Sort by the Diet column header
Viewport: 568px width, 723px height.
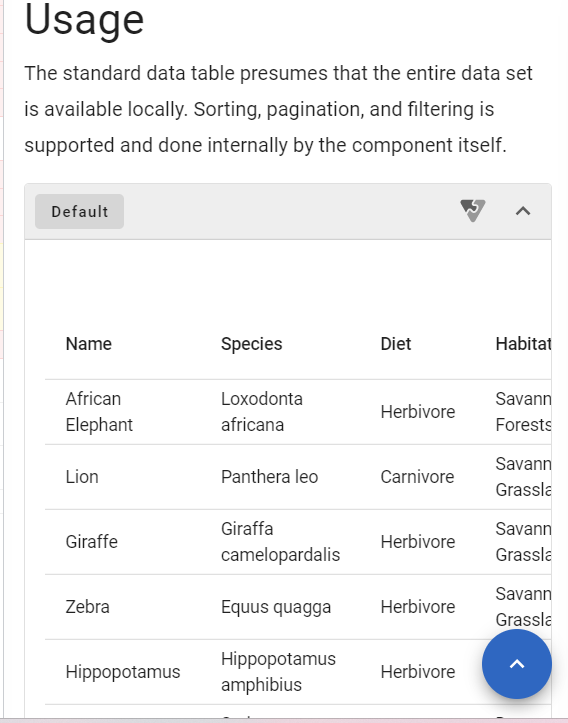(x=396, y=344)
